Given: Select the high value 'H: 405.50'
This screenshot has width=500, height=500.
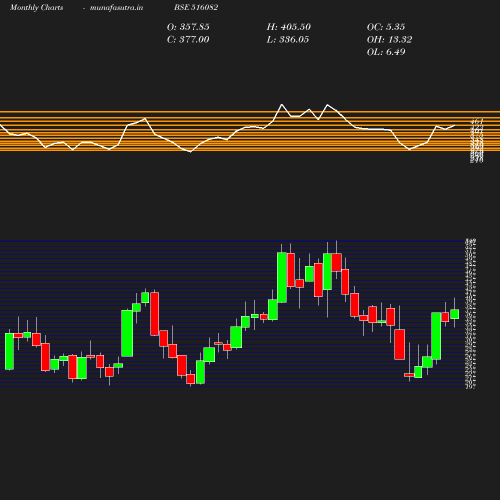Looking at the screenshot, I should 289,27.
